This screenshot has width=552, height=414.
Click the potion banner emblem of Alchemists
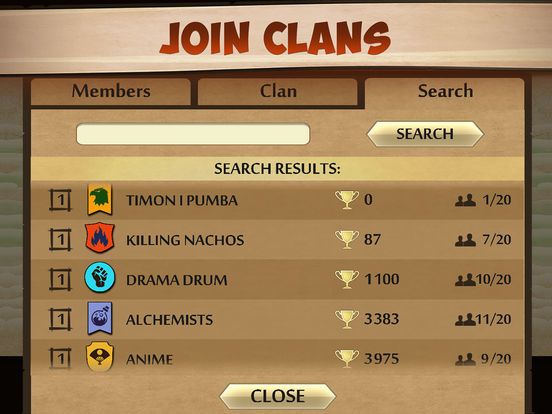coord(100,318)
